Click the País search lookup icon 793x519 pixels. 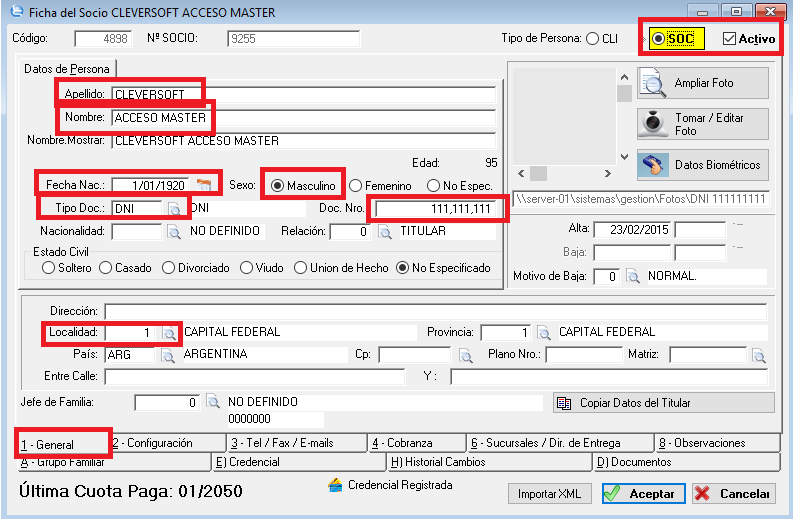pyautogui.click(x=169, y=355)
